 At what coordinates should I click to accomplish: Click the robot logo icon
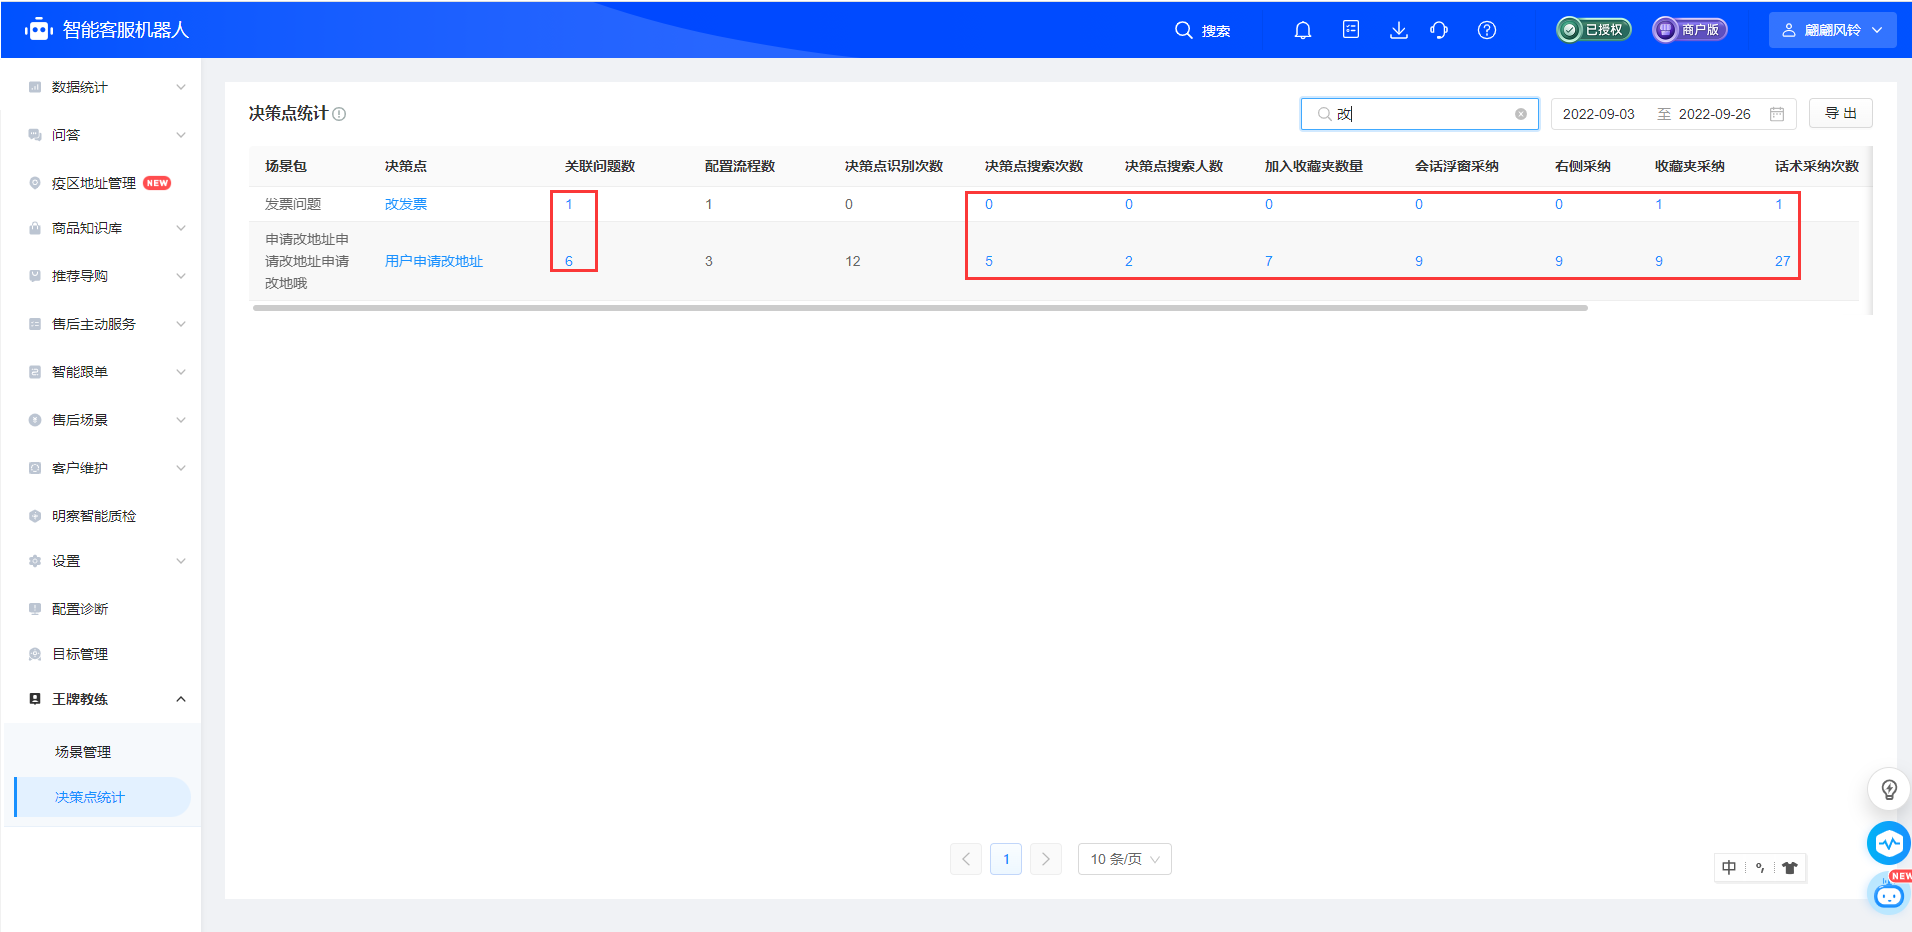click(38, 29)
